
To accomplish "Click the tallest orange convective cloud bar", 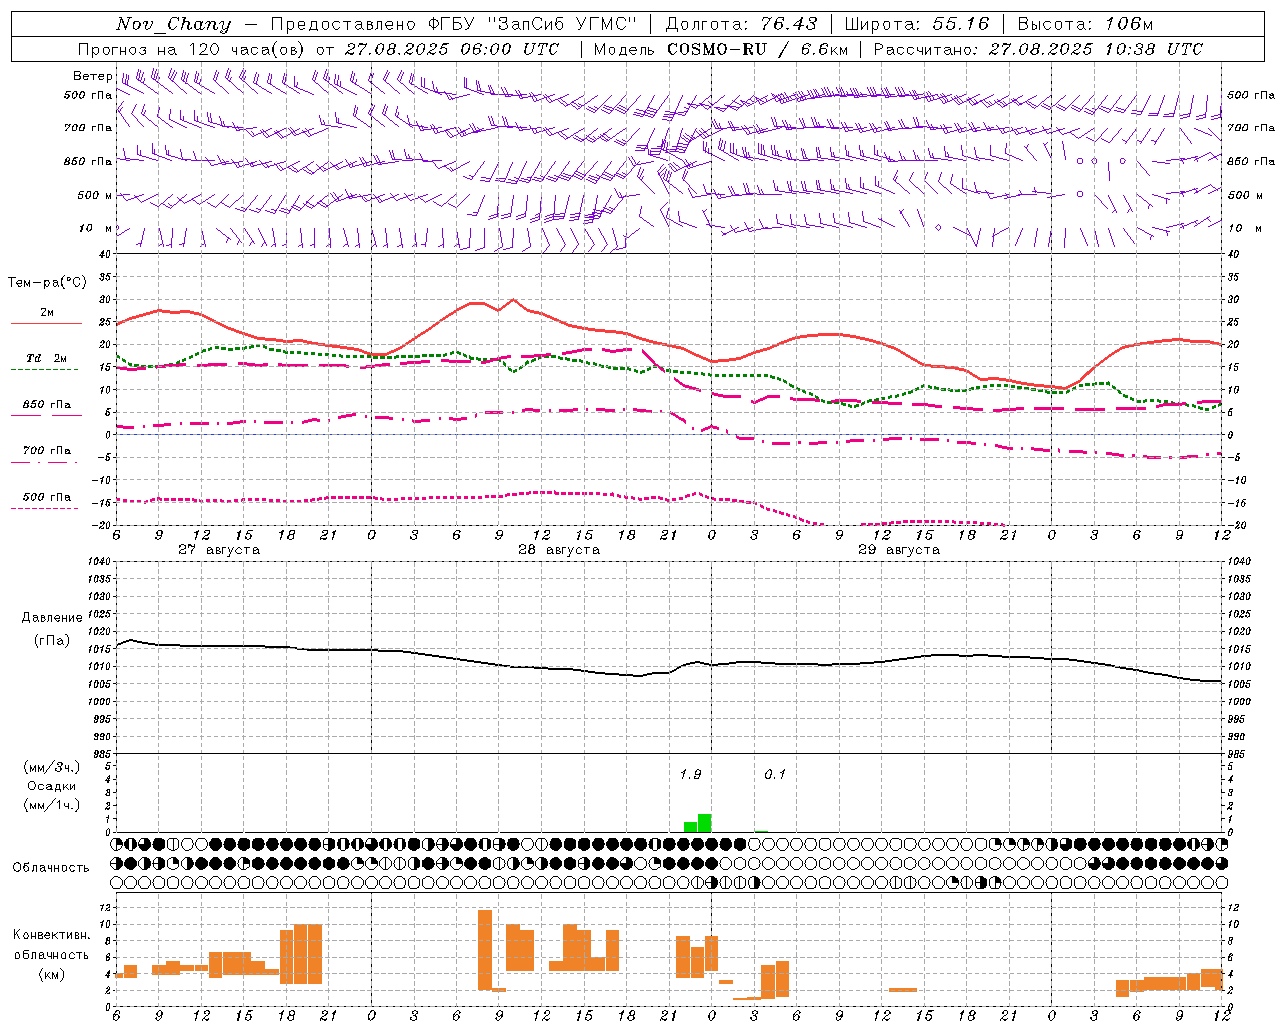I will (485, 950).
